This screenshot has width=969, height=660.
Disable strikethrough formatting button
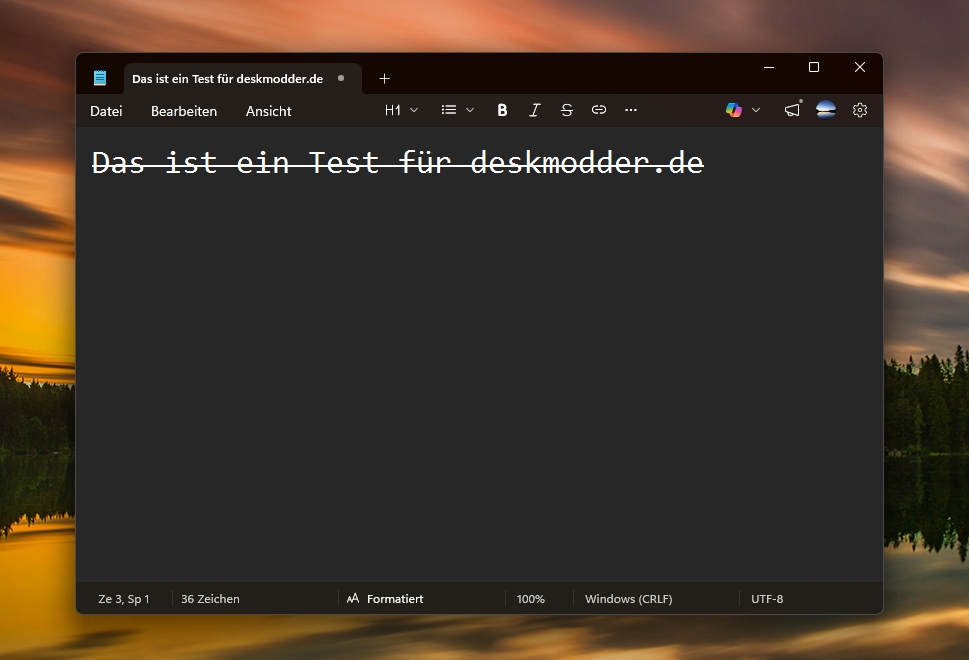567,110
